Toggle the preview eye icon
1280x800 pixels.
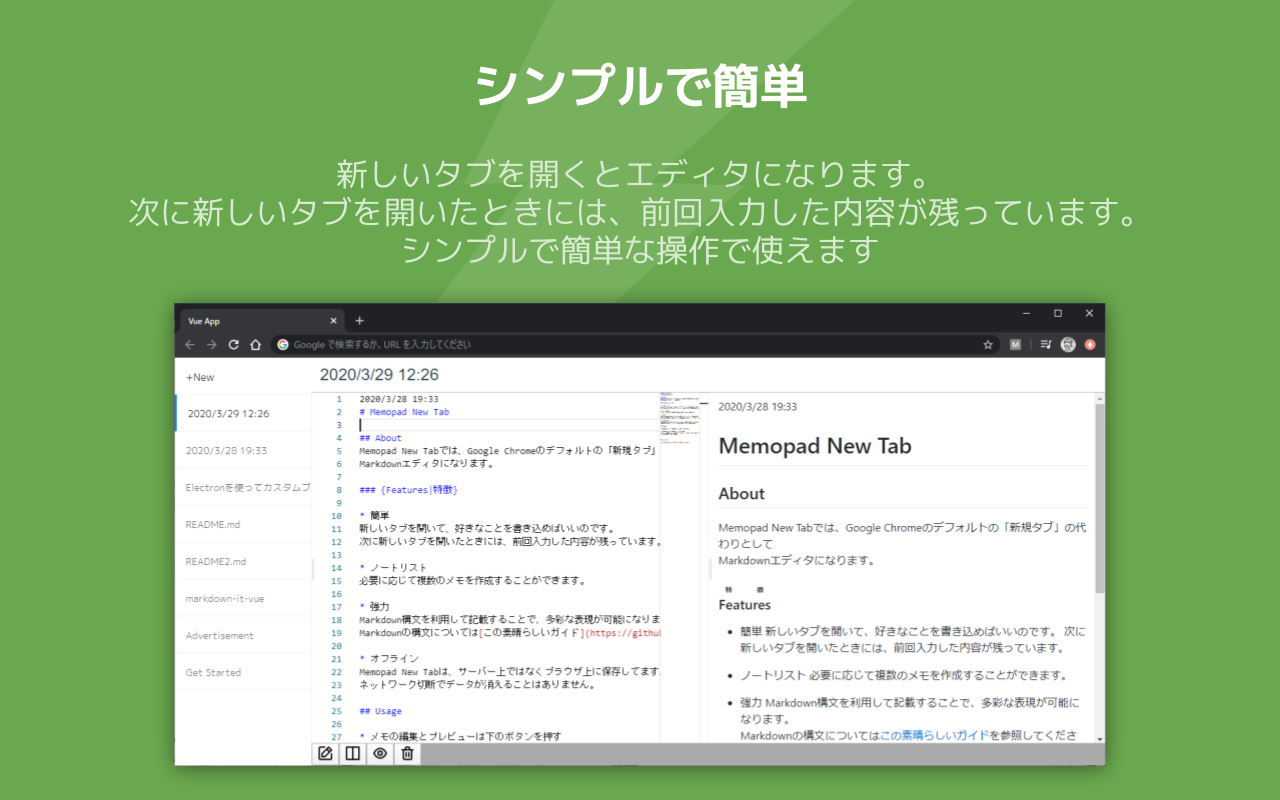[x=379, y=754]
